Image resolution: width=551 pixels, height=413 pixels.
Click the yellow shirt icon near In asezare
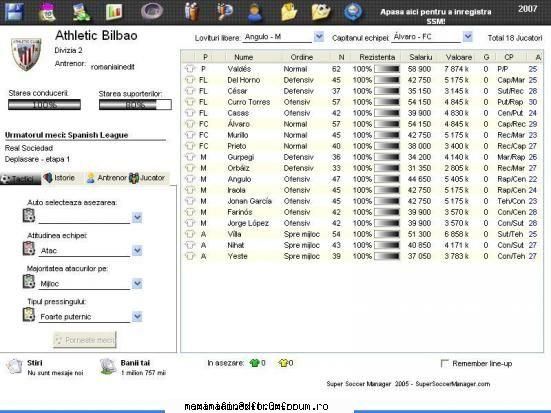point(283,363)
